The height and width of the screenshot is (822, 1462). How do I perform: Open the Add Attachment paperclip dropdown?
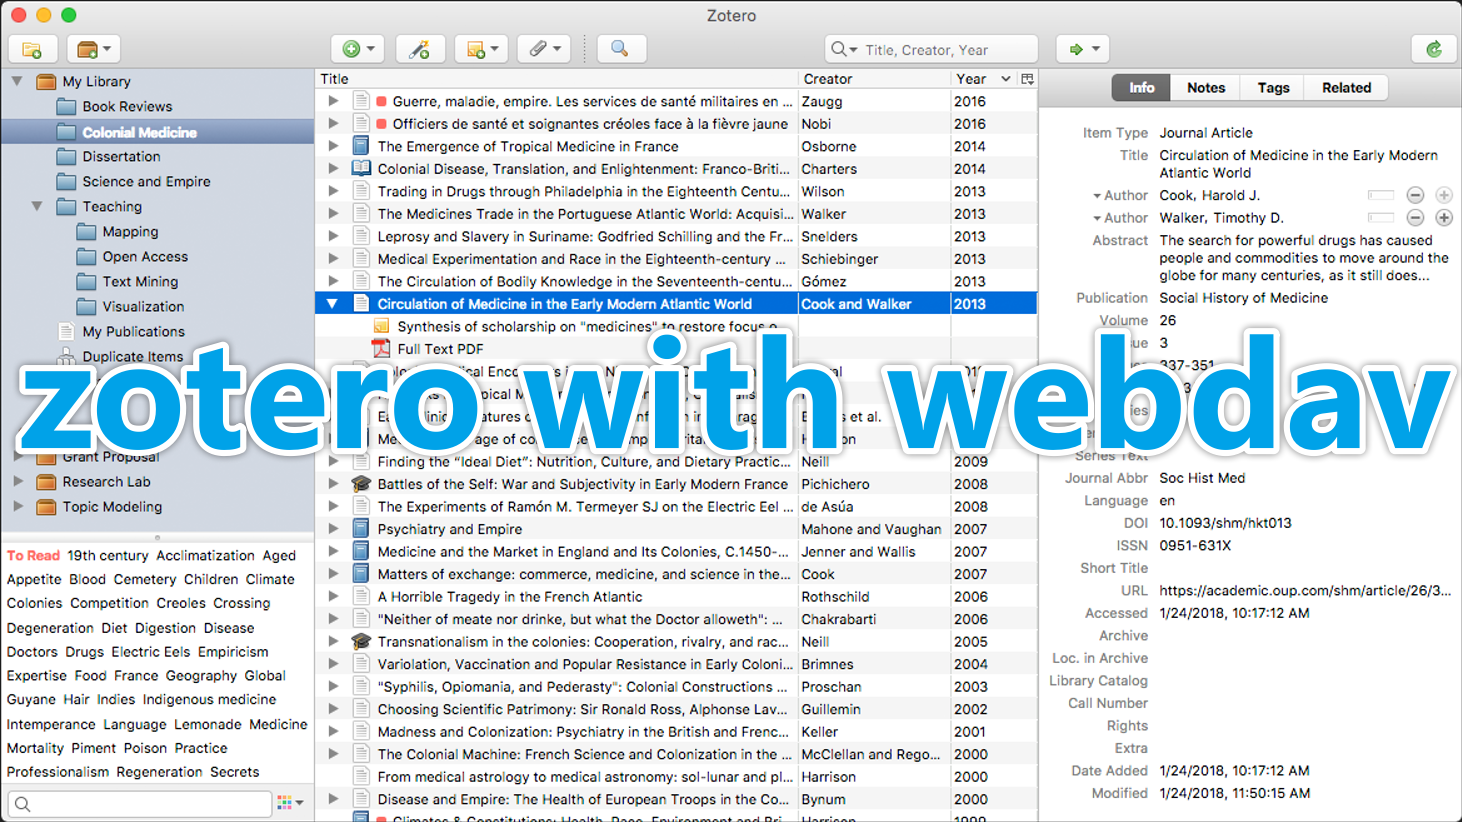point(544,49)
